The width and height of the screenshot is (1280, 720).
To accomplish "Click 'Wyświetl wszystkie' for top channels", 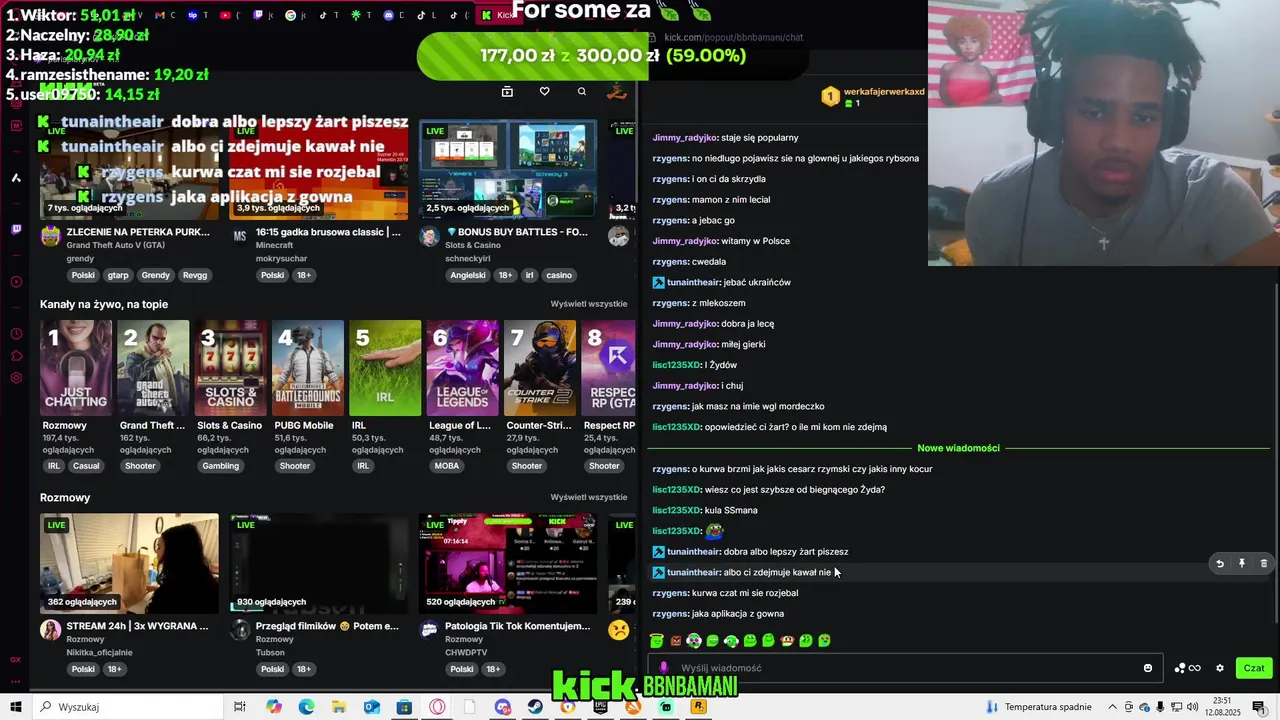I will pos(588,304).
